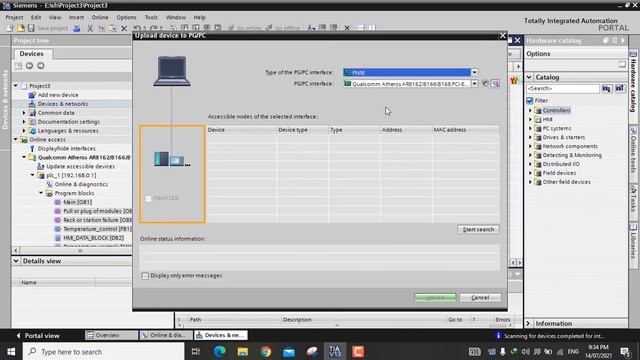Expand the Information section
Image resolution: width=640 pixels, height=360 pixels.
pos(529,323)
